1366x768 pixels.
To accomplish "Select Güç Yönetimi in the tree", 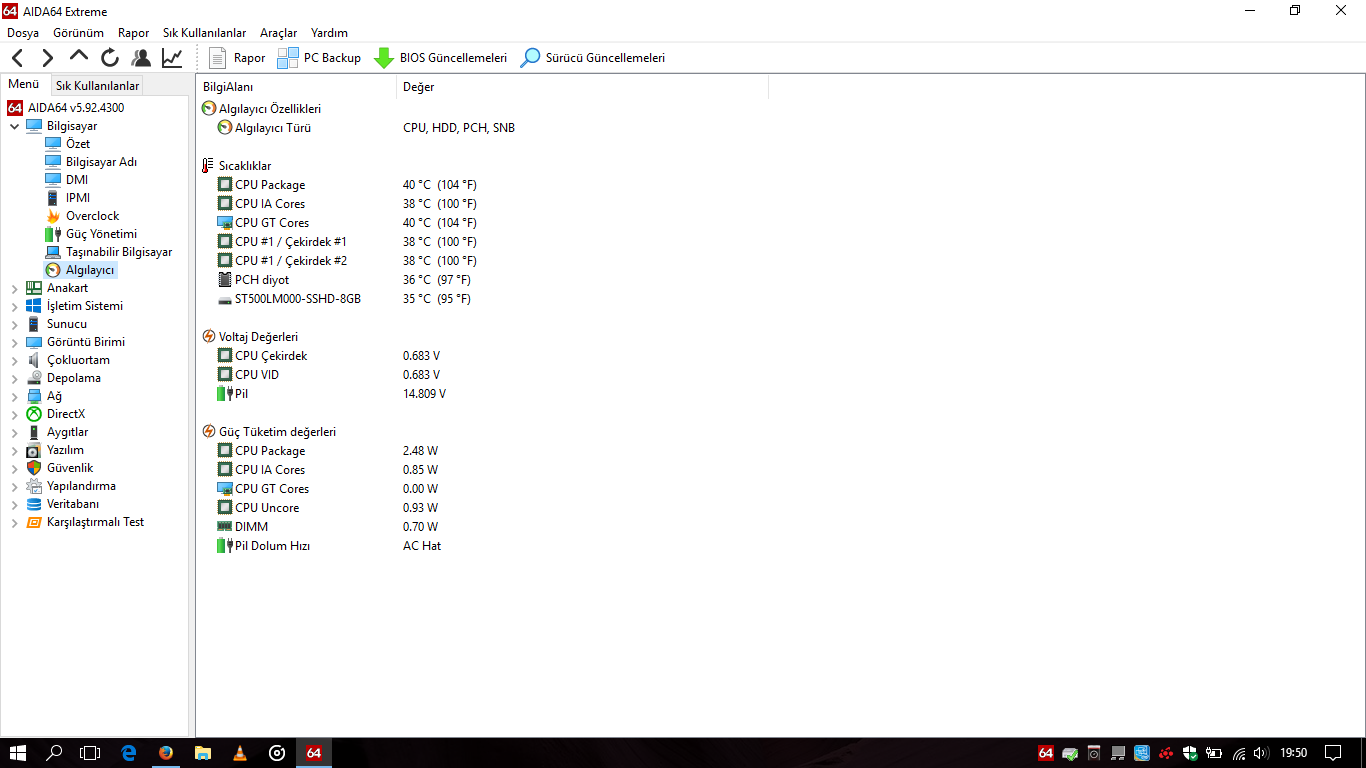I will click(101, 234).
